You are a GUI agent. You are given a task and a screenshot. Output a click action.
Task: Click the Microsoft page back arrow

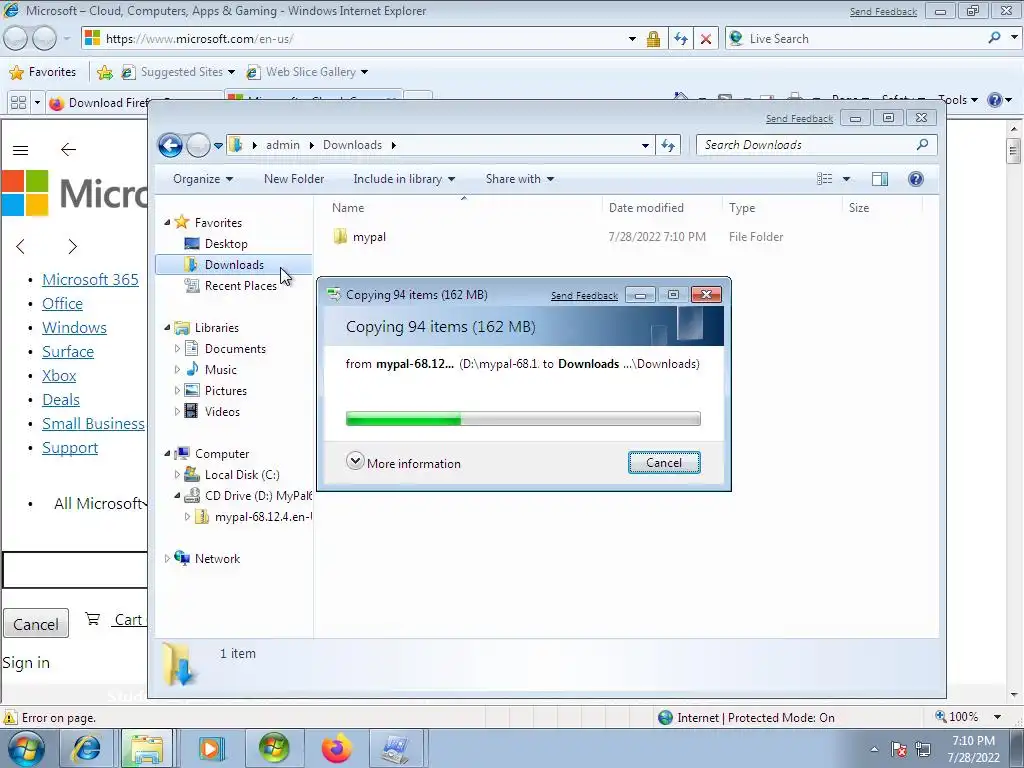pyautogui.click(x=68, y=150)
